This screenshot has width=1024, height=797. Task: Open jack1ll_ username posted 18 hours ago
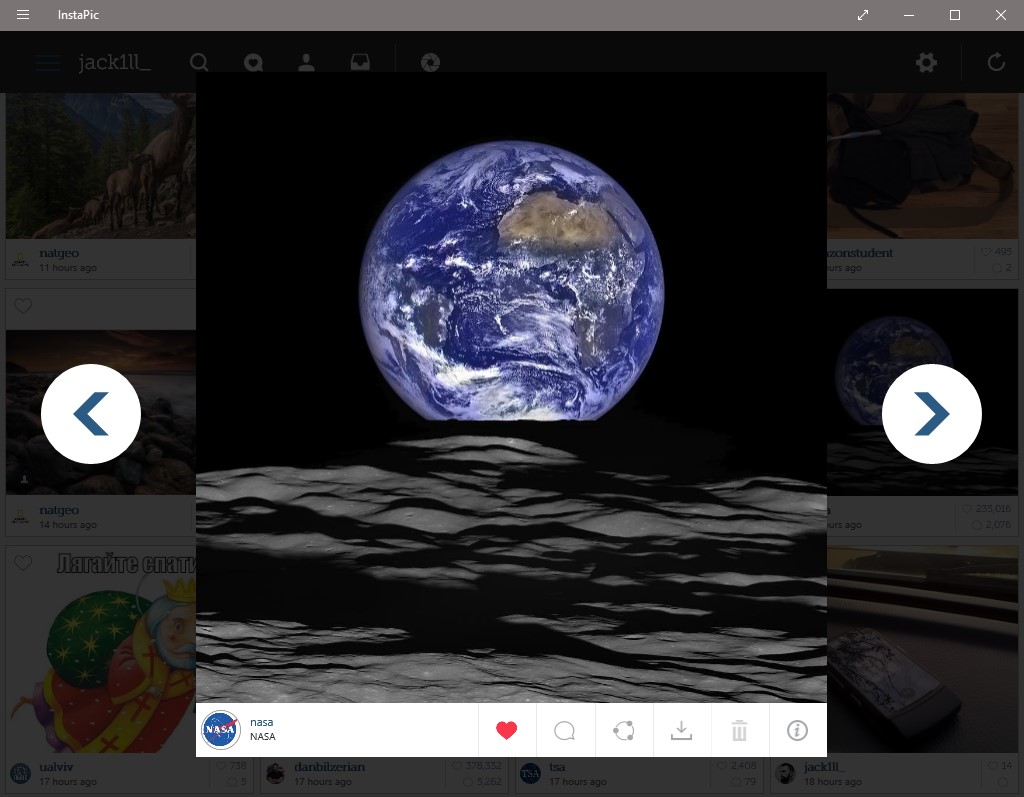(x=825, y=767)
